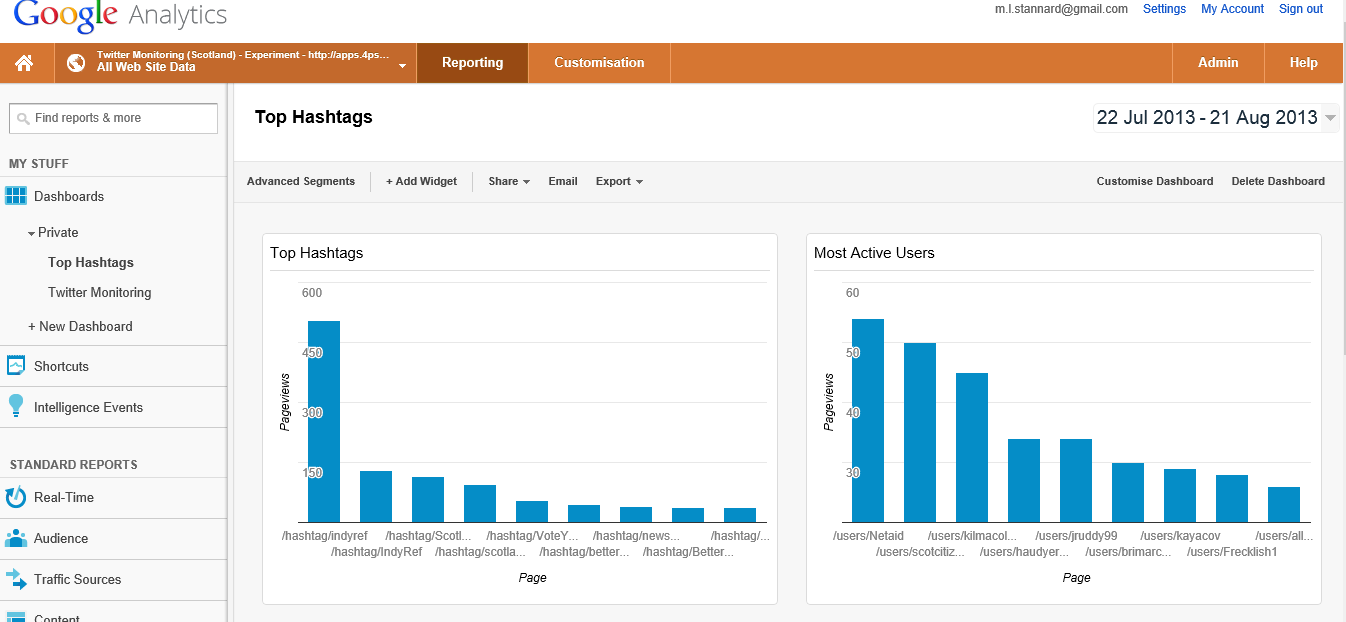Screen dimensions: 1346x622
Task: Click the Sign out link
Action: (1300, 9)
